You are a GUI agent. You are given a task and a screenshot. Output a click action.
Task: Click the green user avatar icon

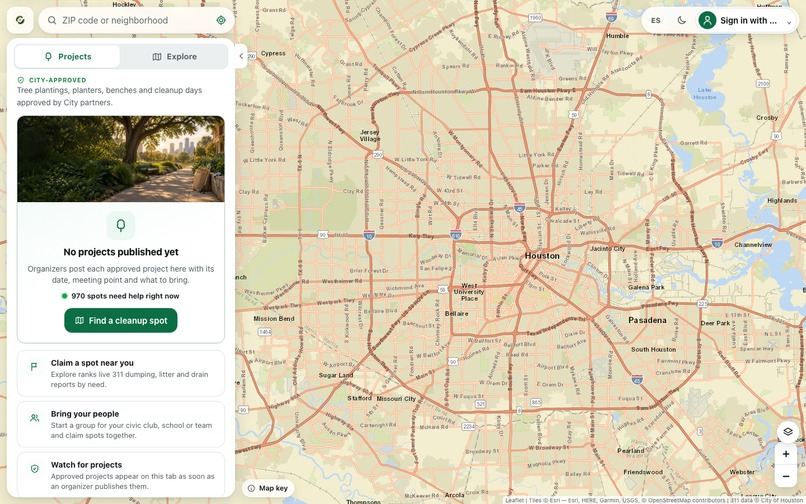pyautogui.click(x=707, y=21)
